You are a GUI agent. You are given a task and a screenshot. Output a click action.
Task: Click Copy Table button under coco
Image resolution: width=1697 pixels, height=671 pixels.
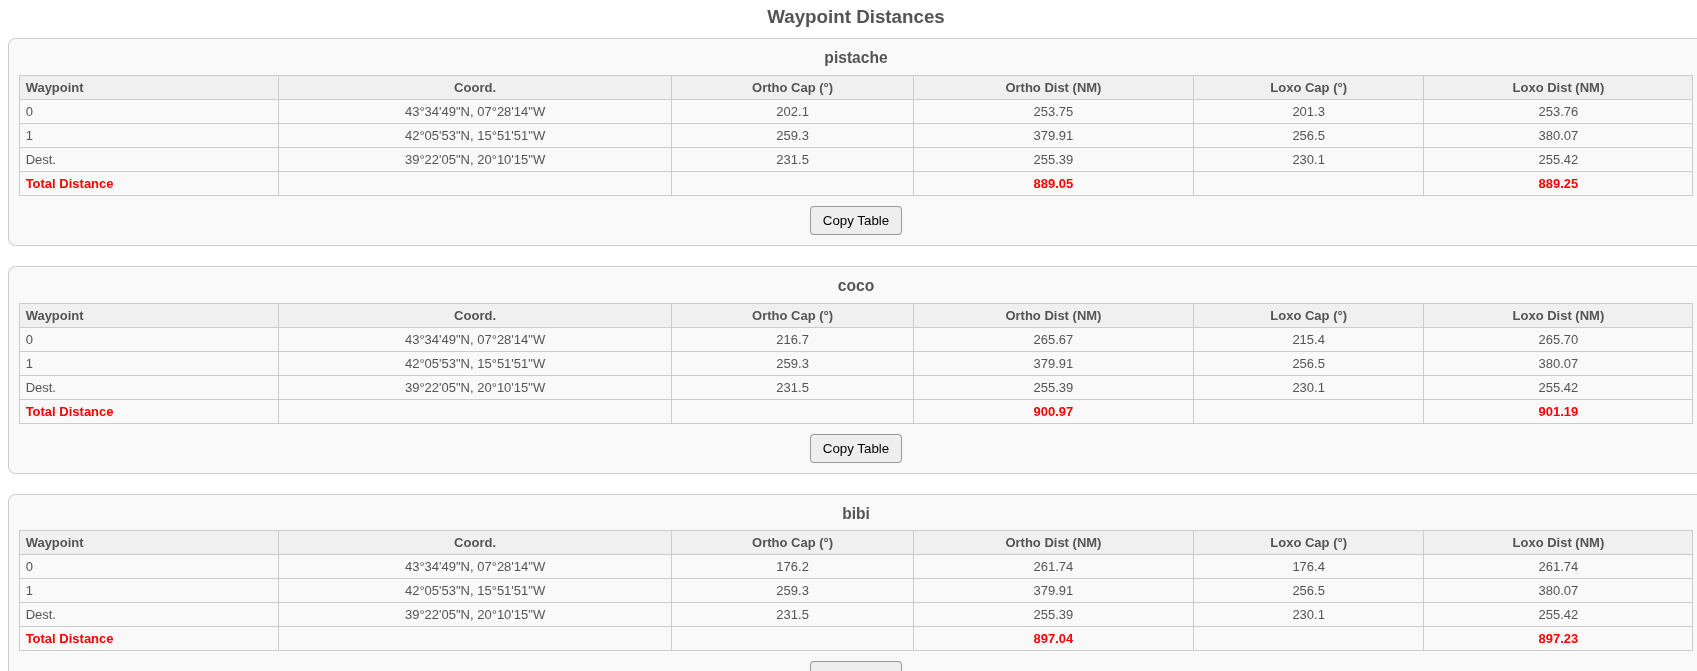coord(855,449)
